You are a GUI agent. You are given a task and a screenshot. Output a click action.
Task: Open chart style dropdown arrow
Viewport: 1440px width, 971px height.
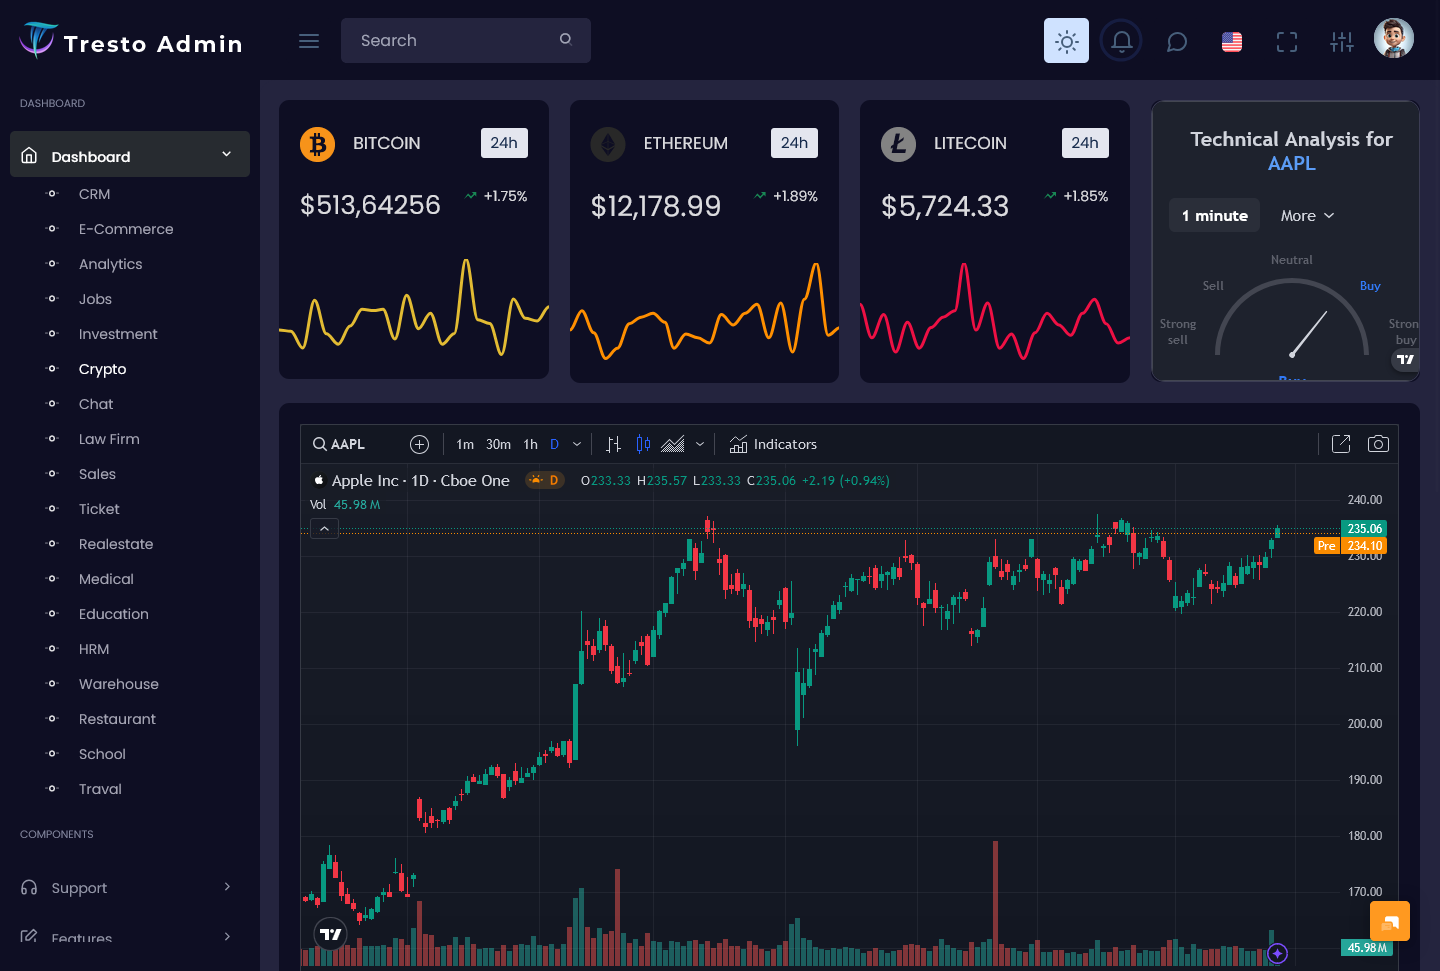(700, 444)
